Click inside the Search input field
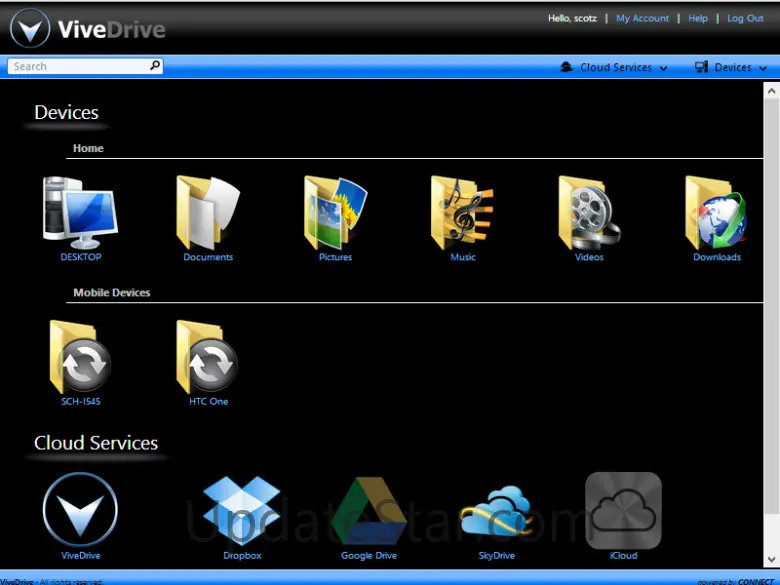This screenshot has height=585, width=780. click(x=76, y=66)
